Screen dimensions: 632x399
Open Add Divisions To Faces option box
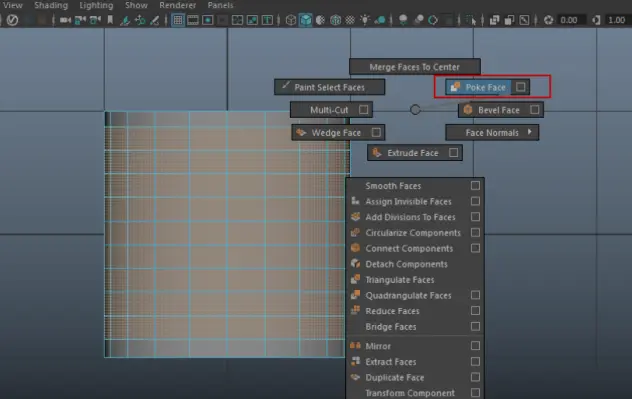pyautogui.click(x=475, y=217)
